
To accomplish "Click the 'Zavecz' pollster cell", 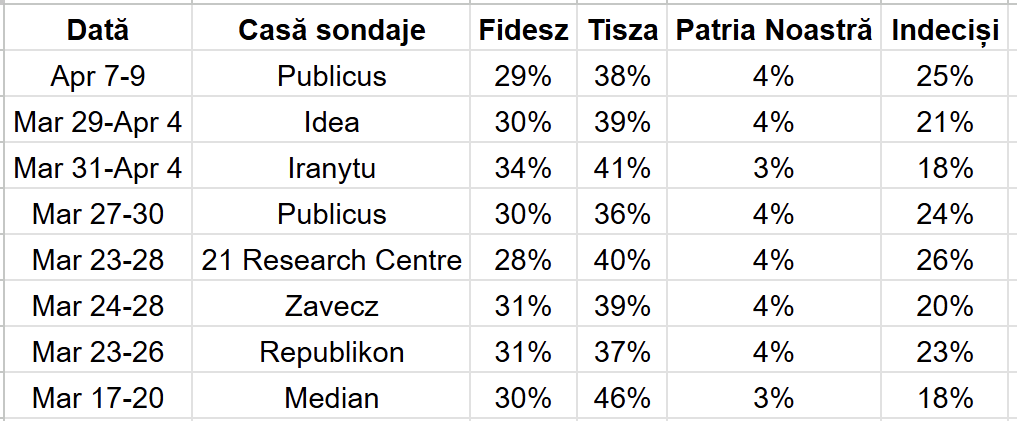I will (331, 306).
